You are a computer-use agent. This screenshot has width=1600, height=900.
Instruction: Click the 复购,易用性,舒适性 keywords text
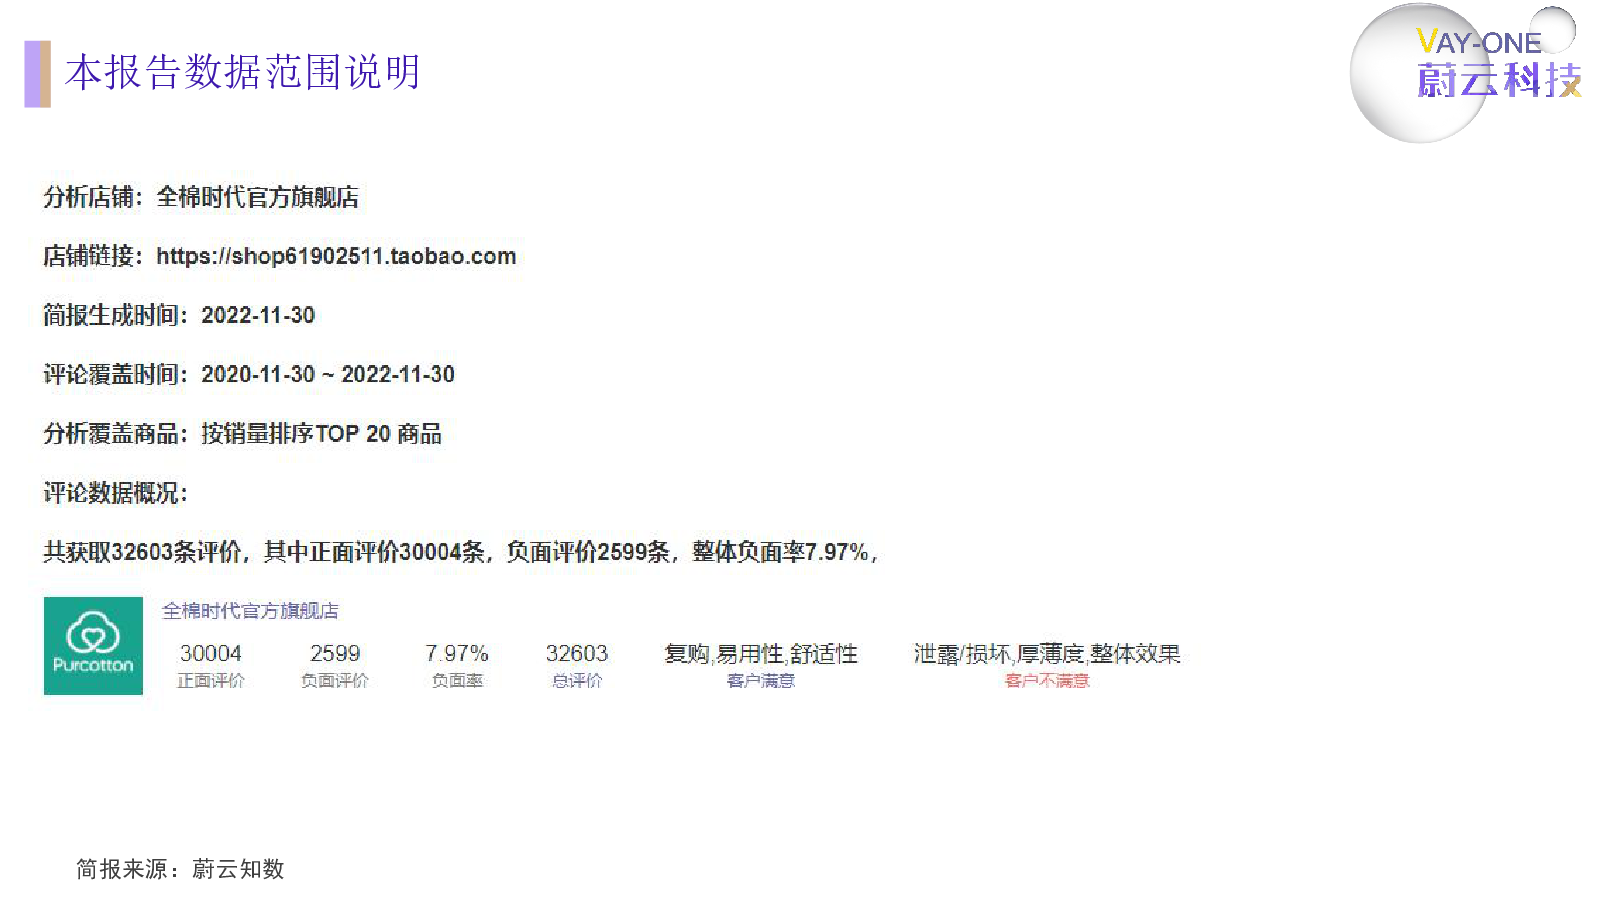(760, 654)
